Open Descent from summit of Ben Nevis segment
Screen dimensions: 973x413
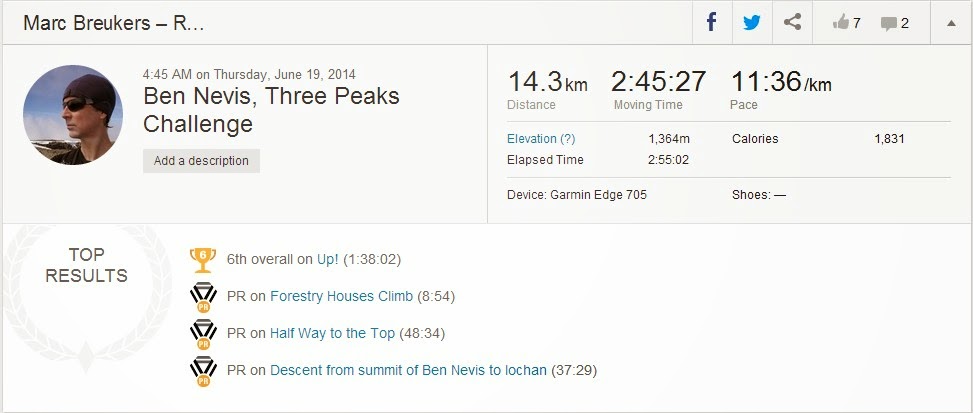click(408, 370)
